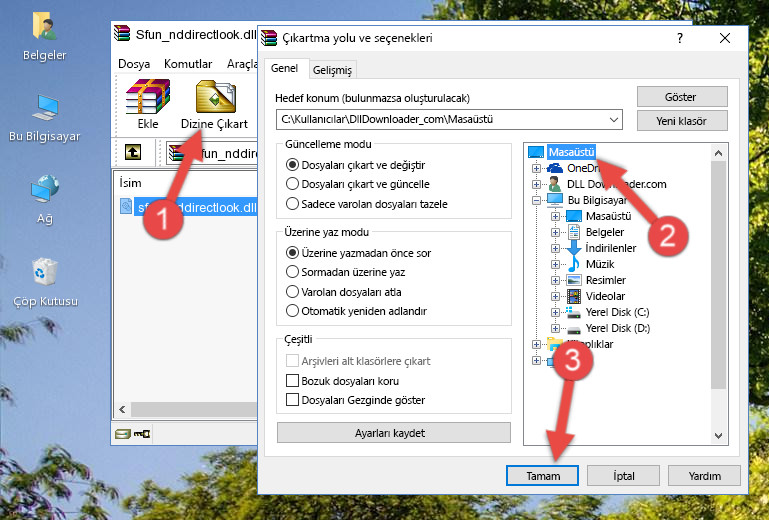
Task: Enable Bozuk dosyaları koru checkbox
Action: tap(292, 381)
